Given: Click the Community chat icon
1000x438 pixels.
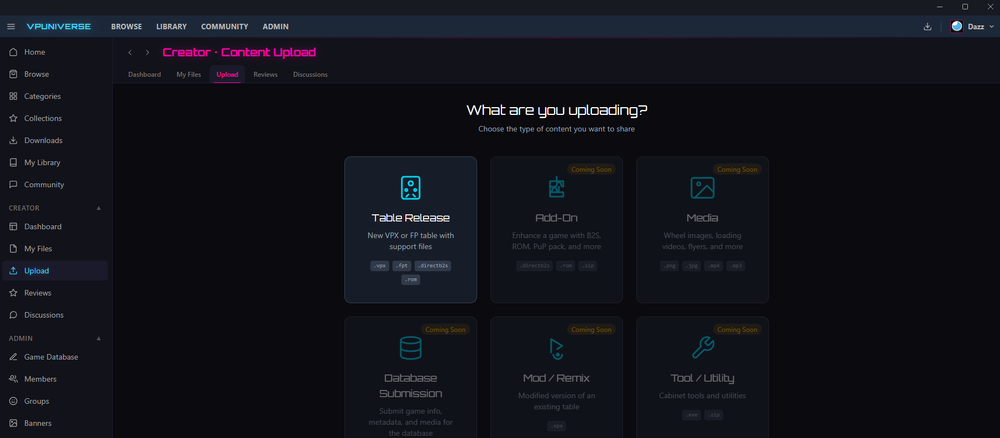Looking at the screenshot, I should point(13,185).
